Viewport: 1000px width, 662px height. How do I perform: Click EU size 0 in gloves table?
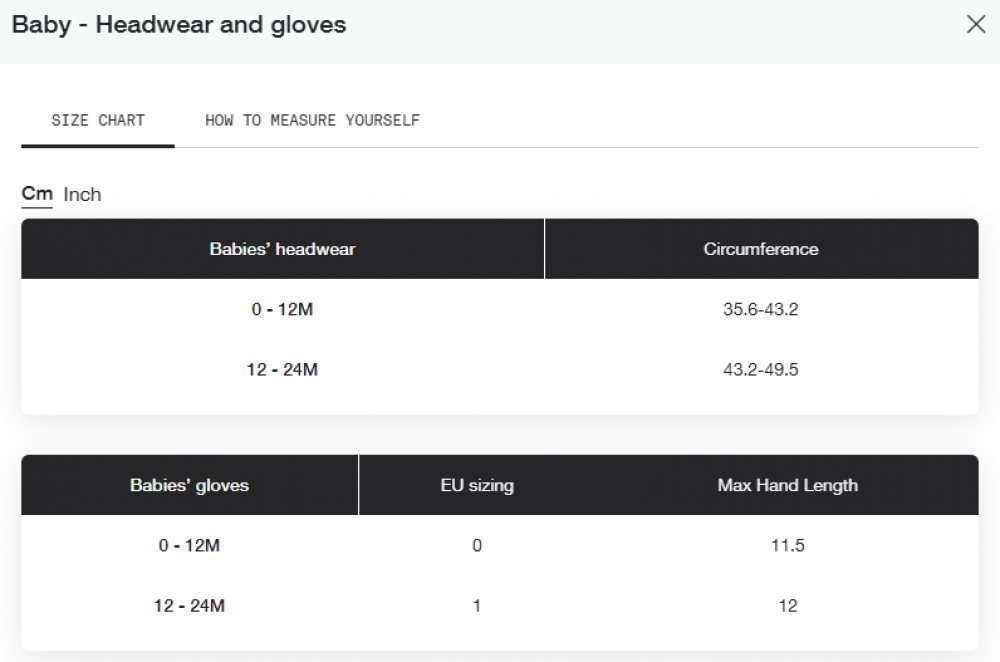pos(477,545)
